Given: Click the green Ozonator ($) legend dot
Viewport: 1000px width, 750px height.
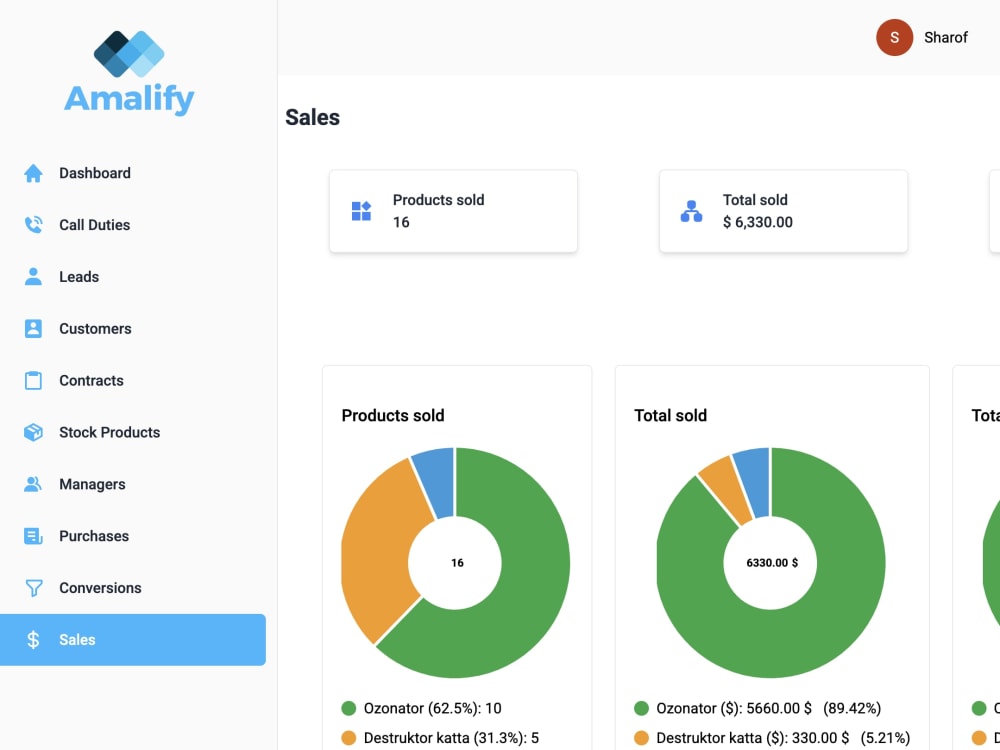Looking at the screenshot, I should coord(641,708).
